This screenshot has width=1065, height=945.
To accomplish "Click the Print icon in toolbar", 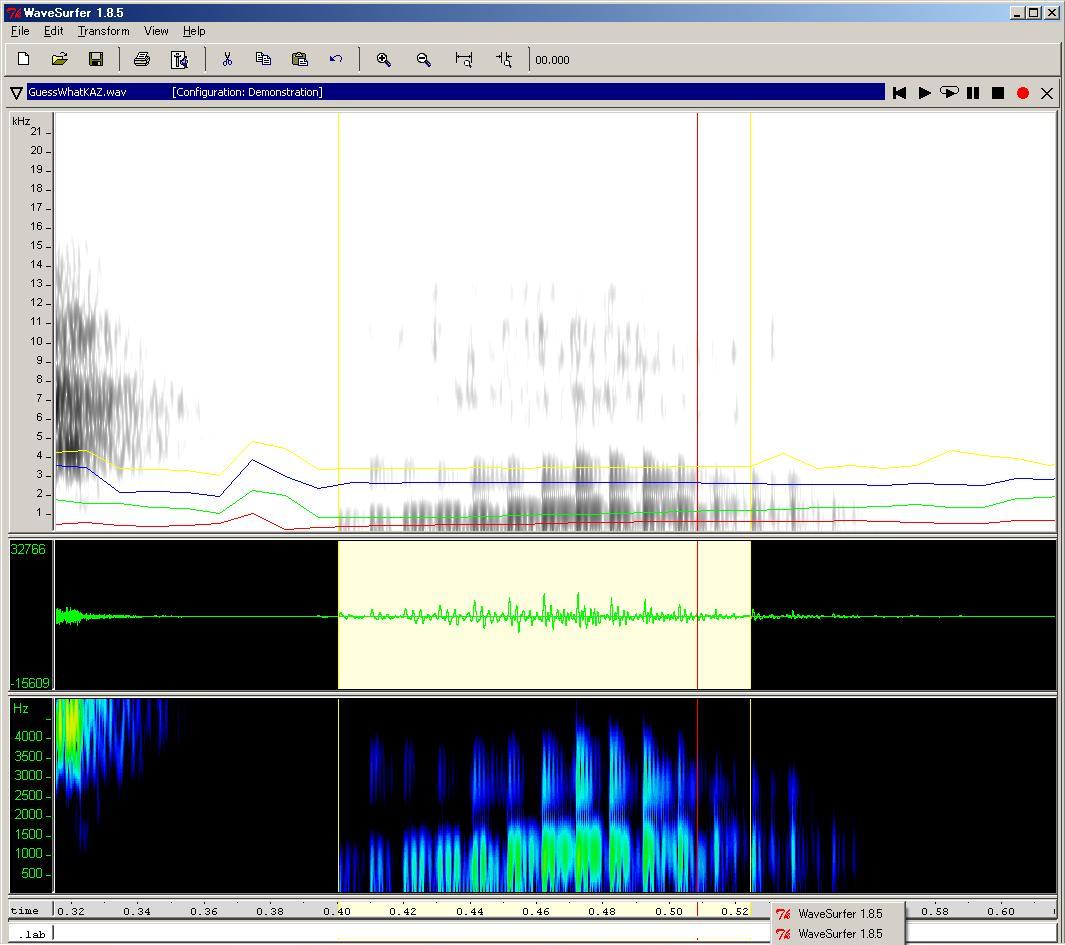I will (142, 60).
